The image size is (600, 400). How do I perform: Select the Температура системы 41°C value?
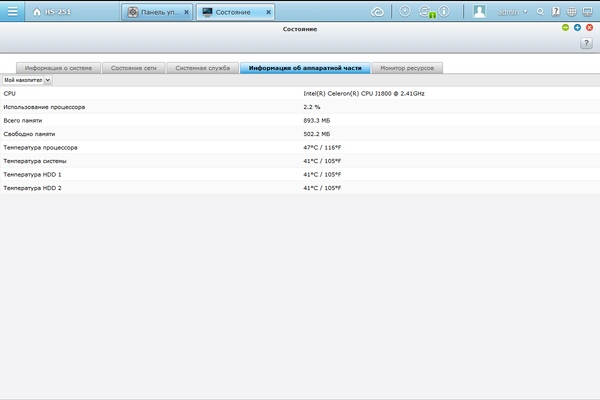point(322,161)
